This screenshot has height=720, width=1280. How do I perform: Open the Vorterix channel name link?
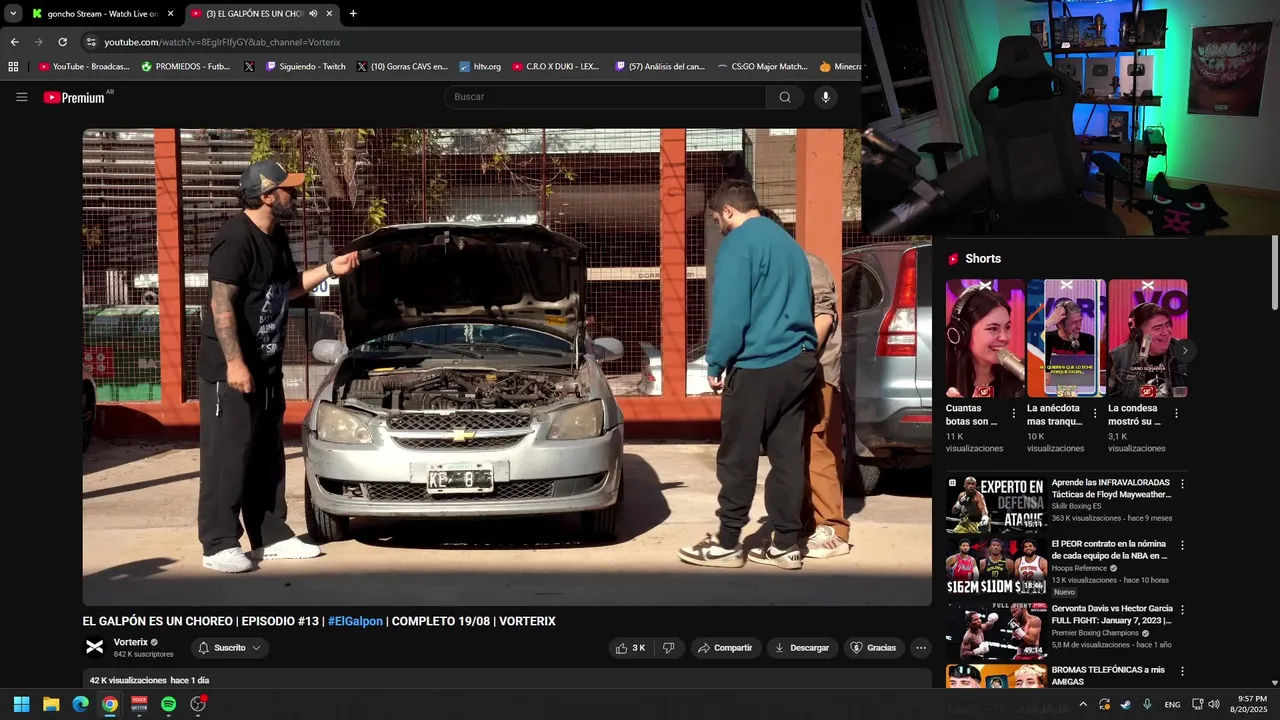131,642
